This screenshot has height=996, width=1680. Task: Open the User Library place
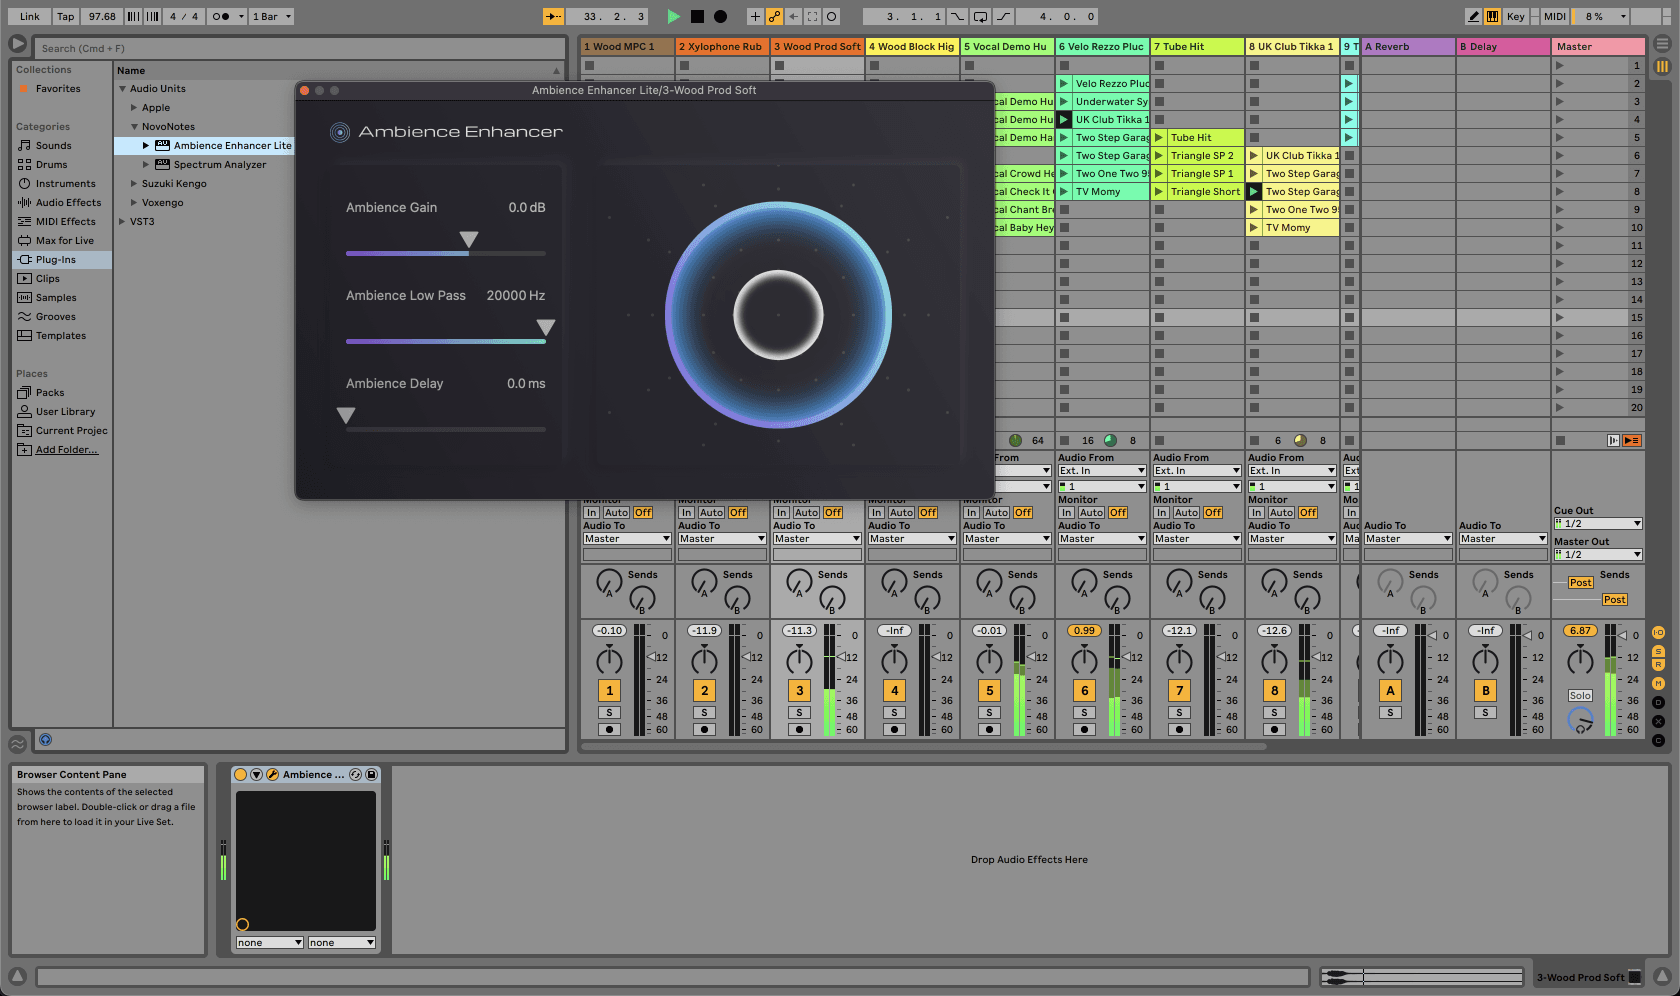(x=65, y=412)
